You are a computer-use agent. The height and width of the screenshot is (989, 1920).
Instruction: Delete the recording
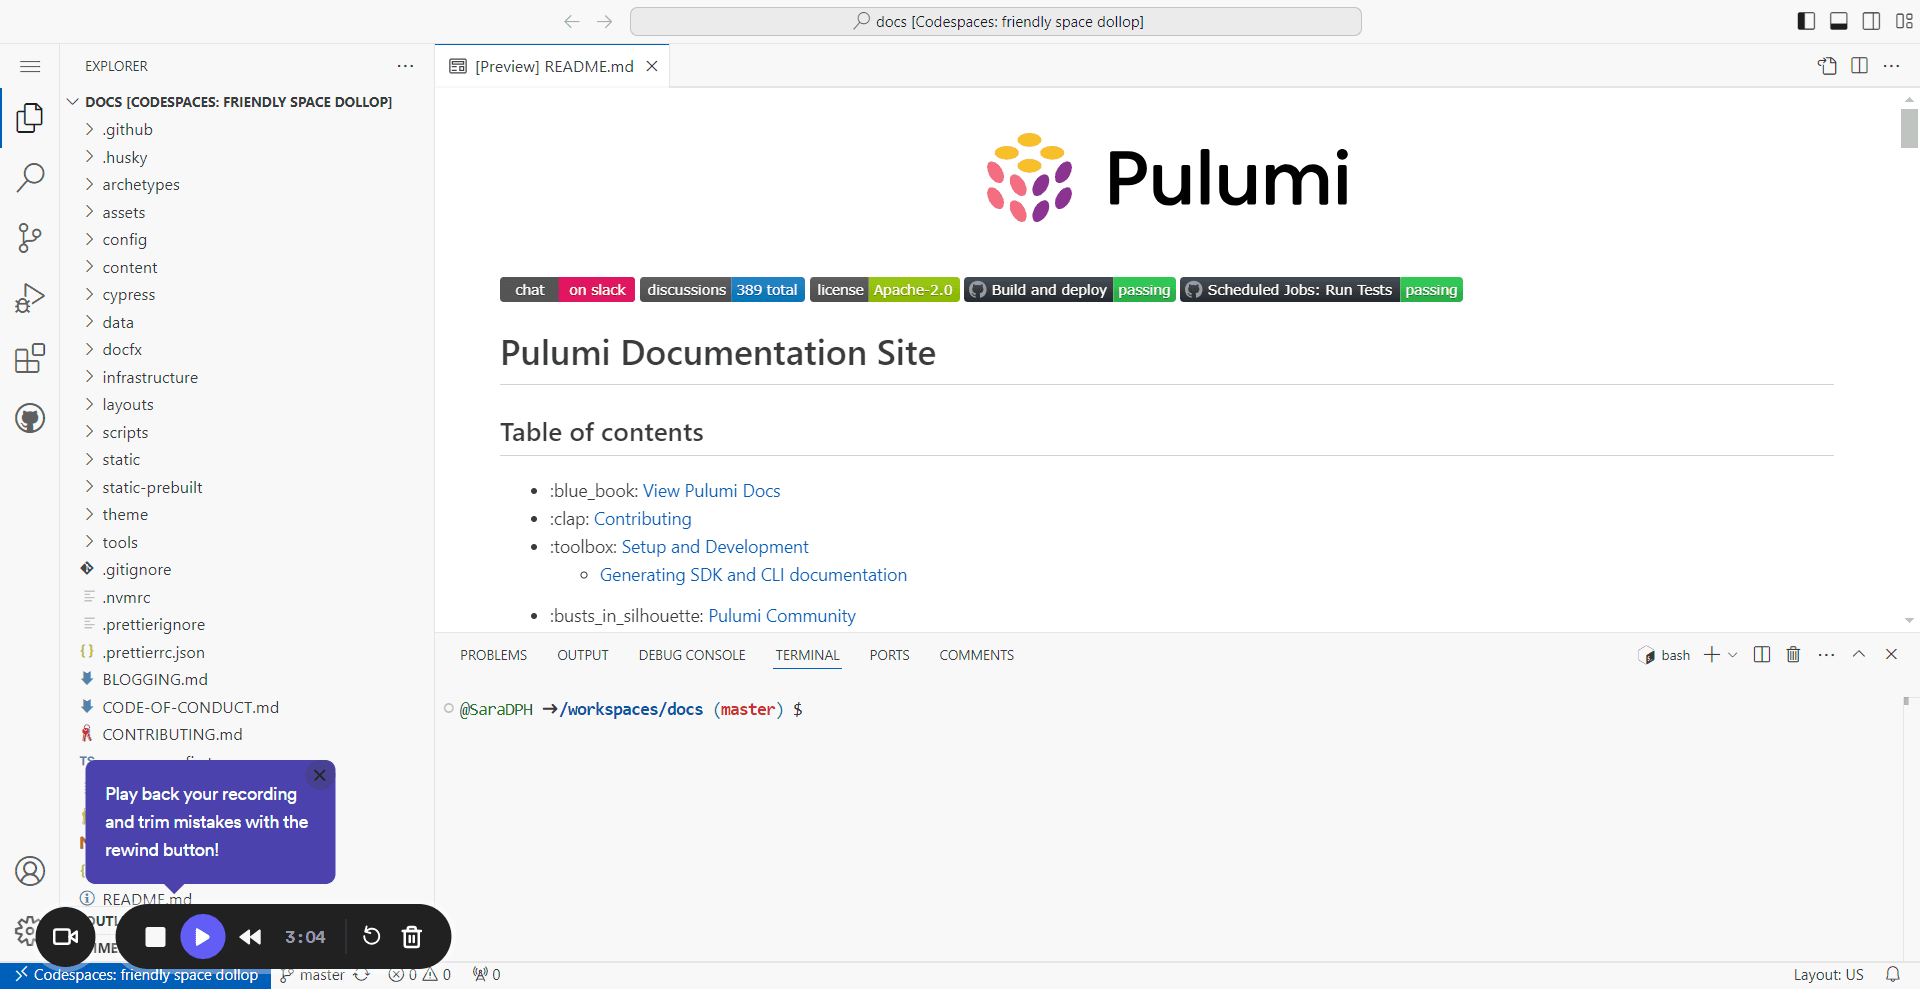[412, 937]
